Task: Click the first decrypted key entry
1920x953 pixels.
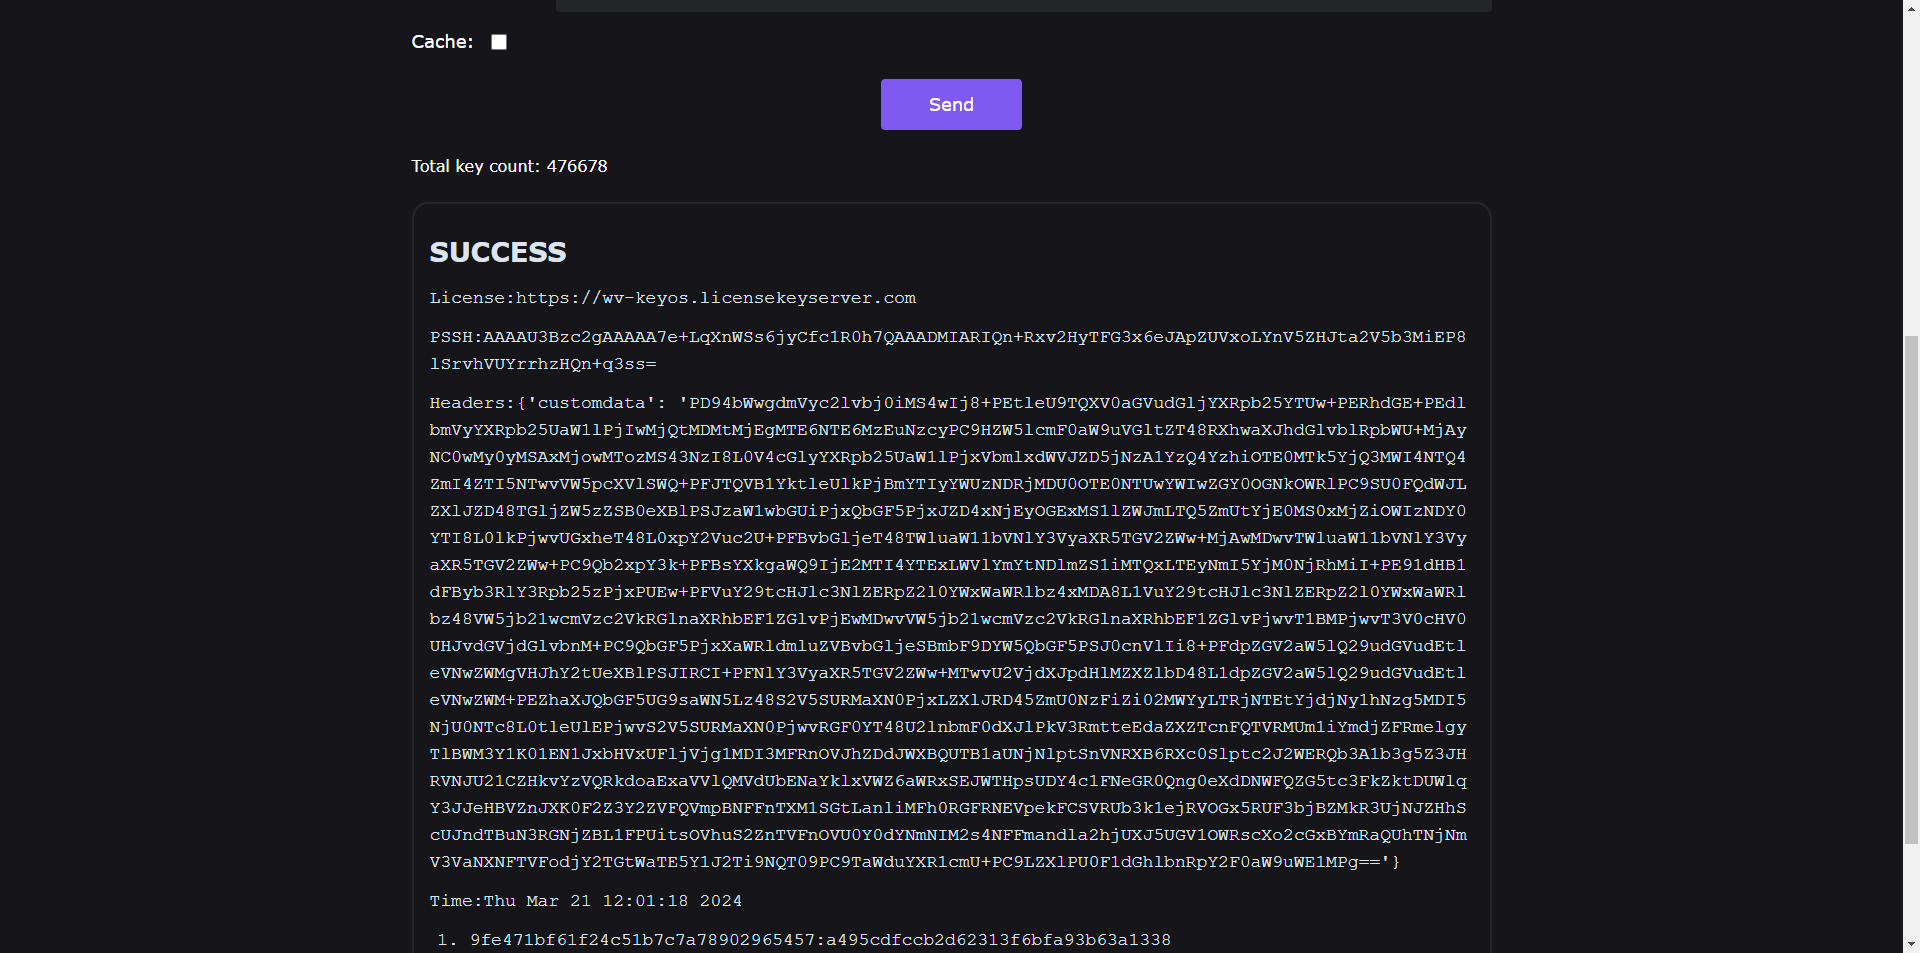Action: (x=820, y=940)
